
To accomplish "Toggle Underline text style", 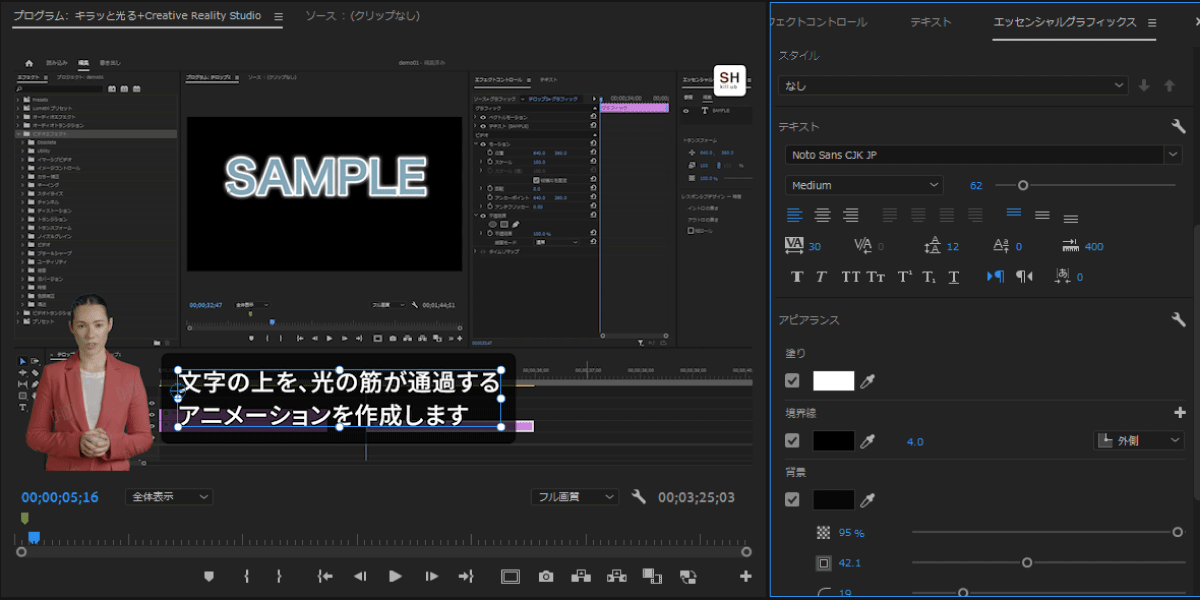I will pyautogui.click(x=954, y=277).
